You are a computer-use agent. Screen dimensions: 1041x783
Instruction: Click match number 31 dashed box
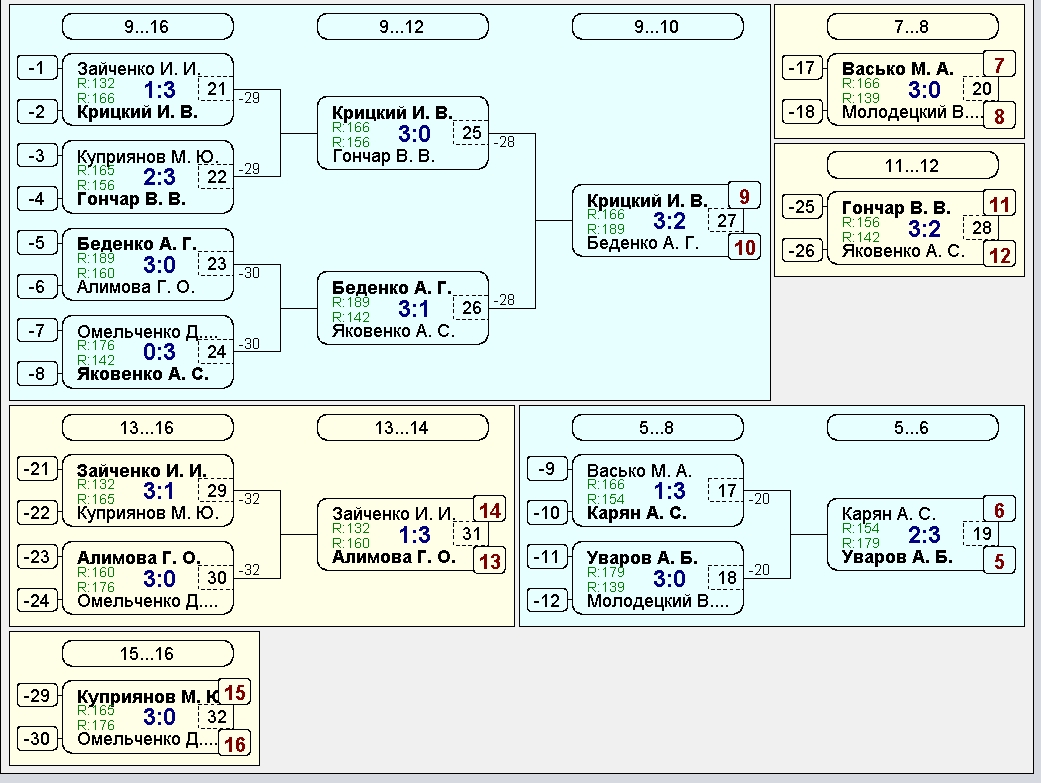(x=471, y=533)
